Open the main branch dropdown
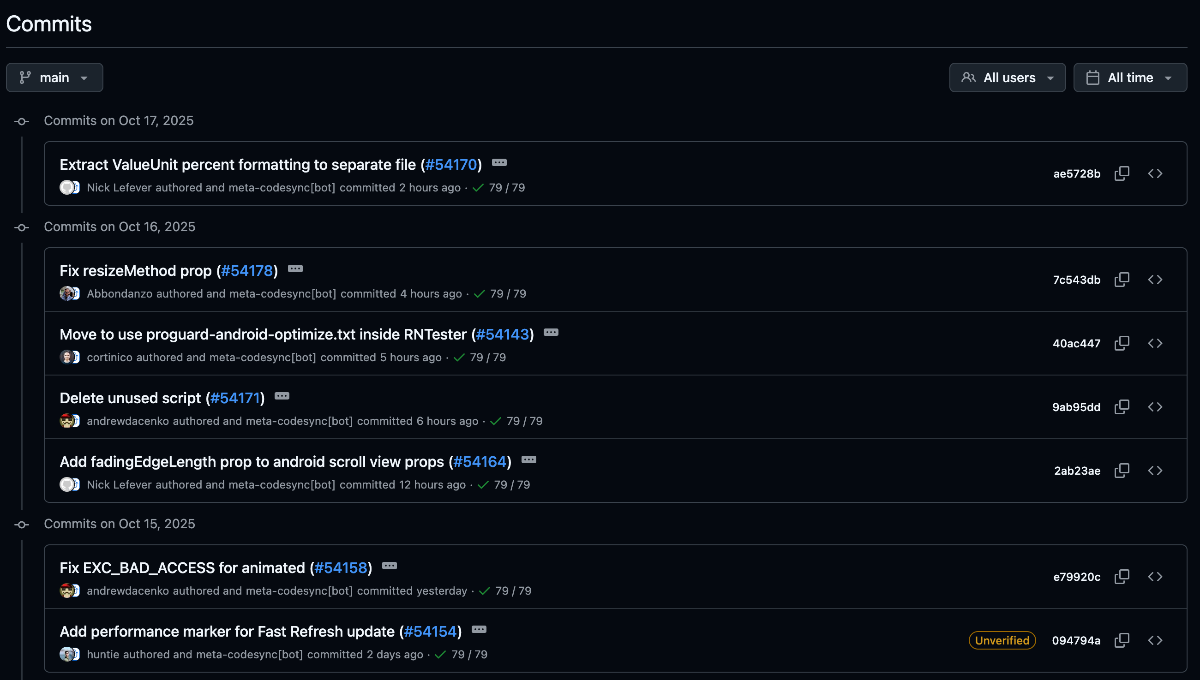The width and height of the screenshot is (1200, 680). (x=54, y=77)
